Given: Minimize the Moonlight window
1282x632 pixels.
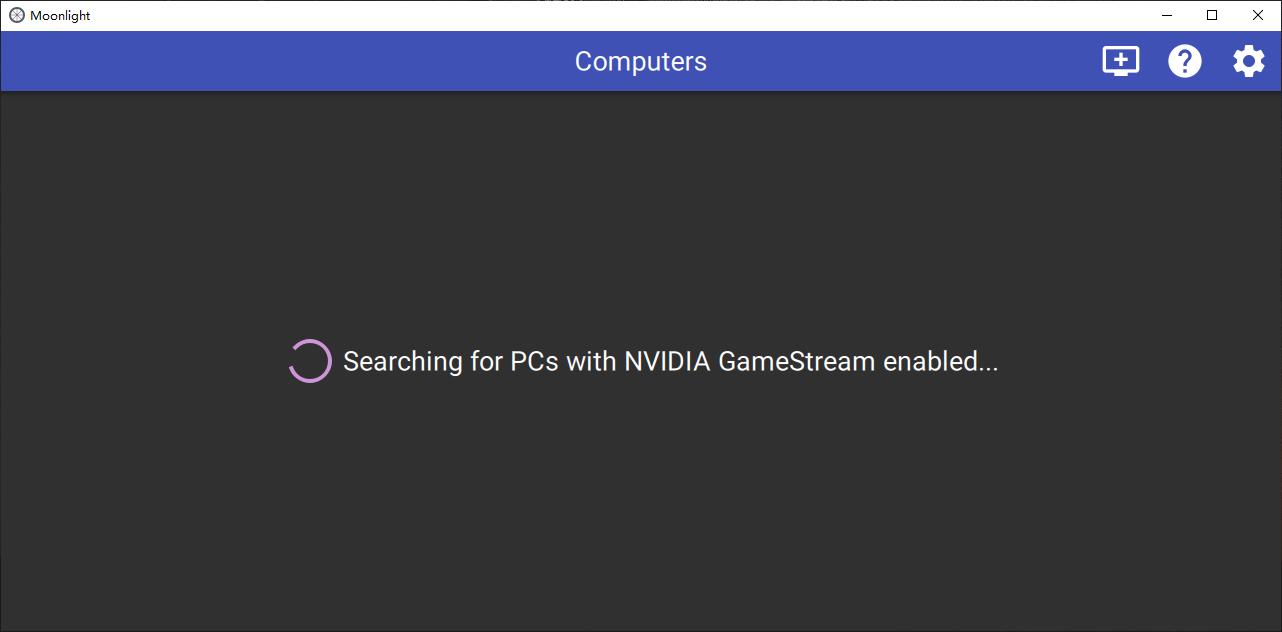Looking at the screenshot, I should coord(1166,15).
